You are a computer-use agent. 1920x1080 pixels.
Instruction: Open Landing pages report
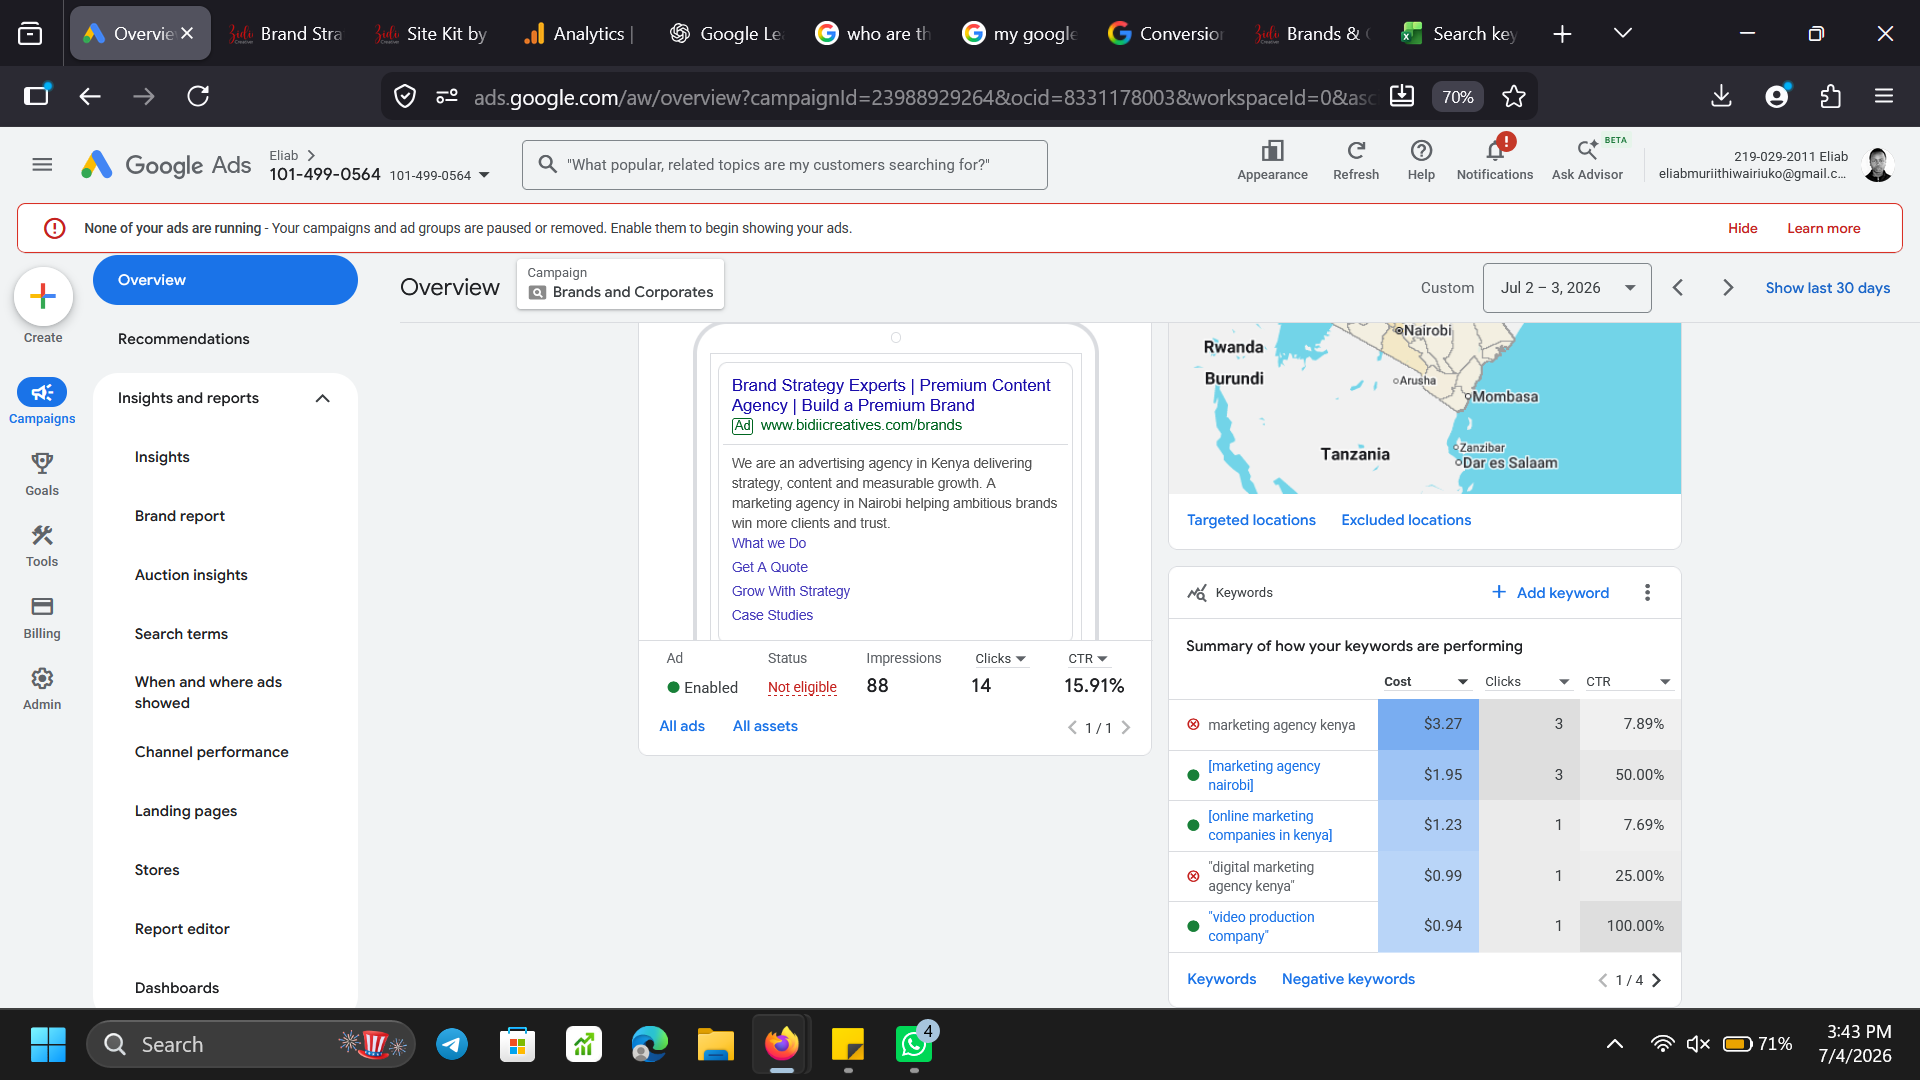point(186,811)
